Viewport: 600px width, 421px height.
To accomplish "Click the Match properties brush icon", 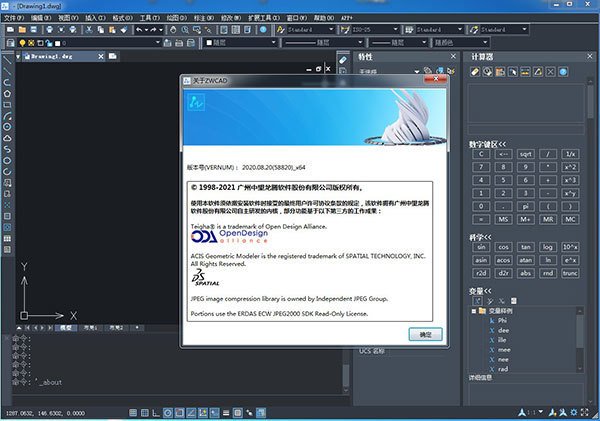I will pyautogui.click(x=124, y=29).
